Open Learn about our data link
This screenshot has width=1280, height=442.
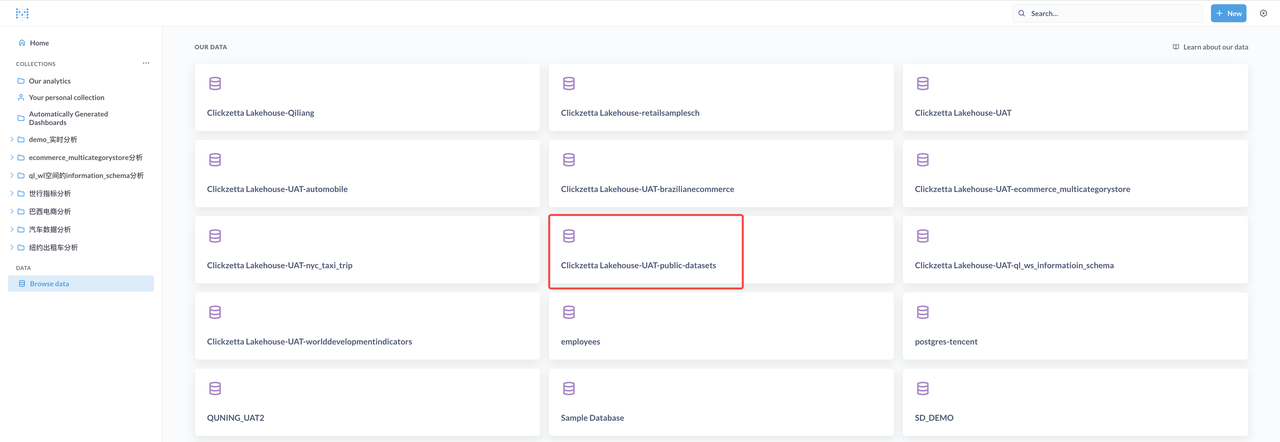click(x=1215, y=47)
